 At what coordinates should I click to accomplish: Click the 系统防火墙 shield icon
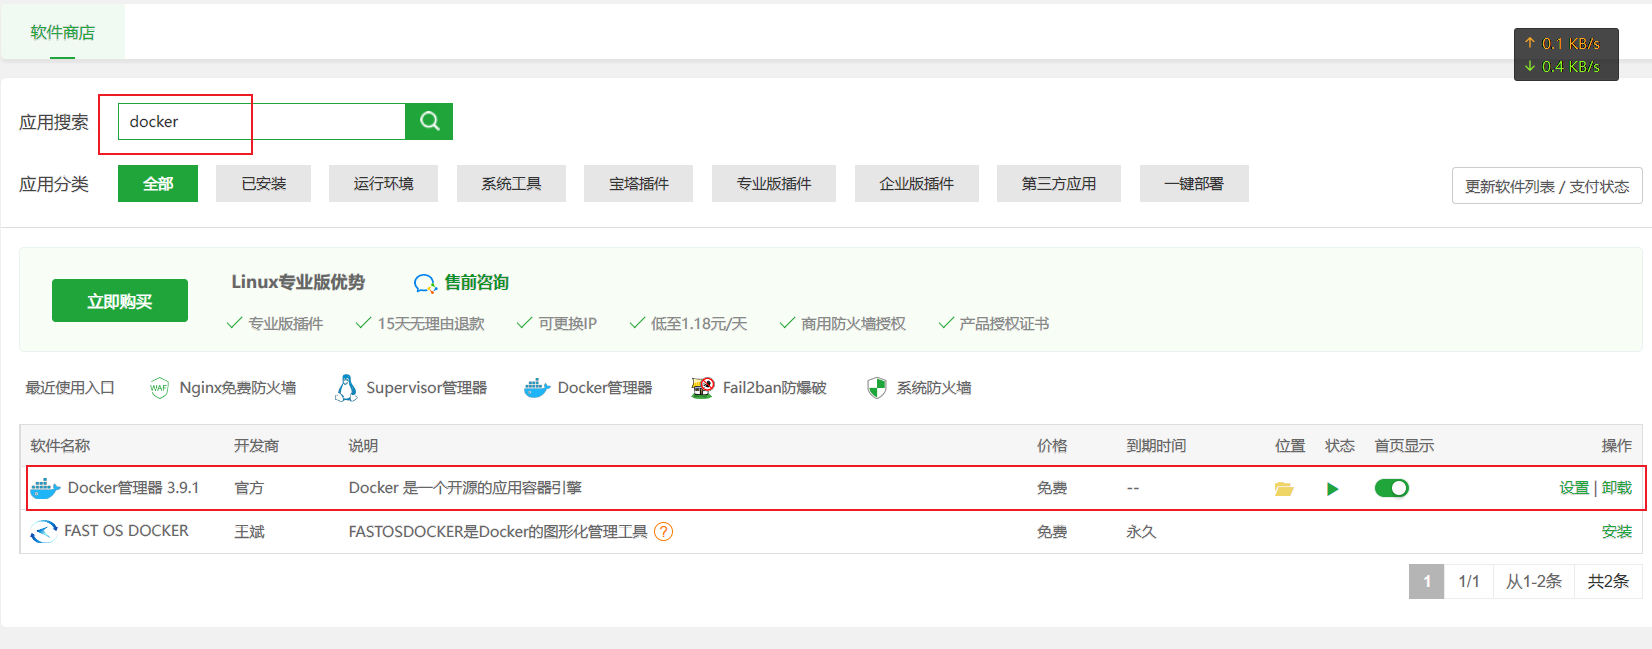877,388
